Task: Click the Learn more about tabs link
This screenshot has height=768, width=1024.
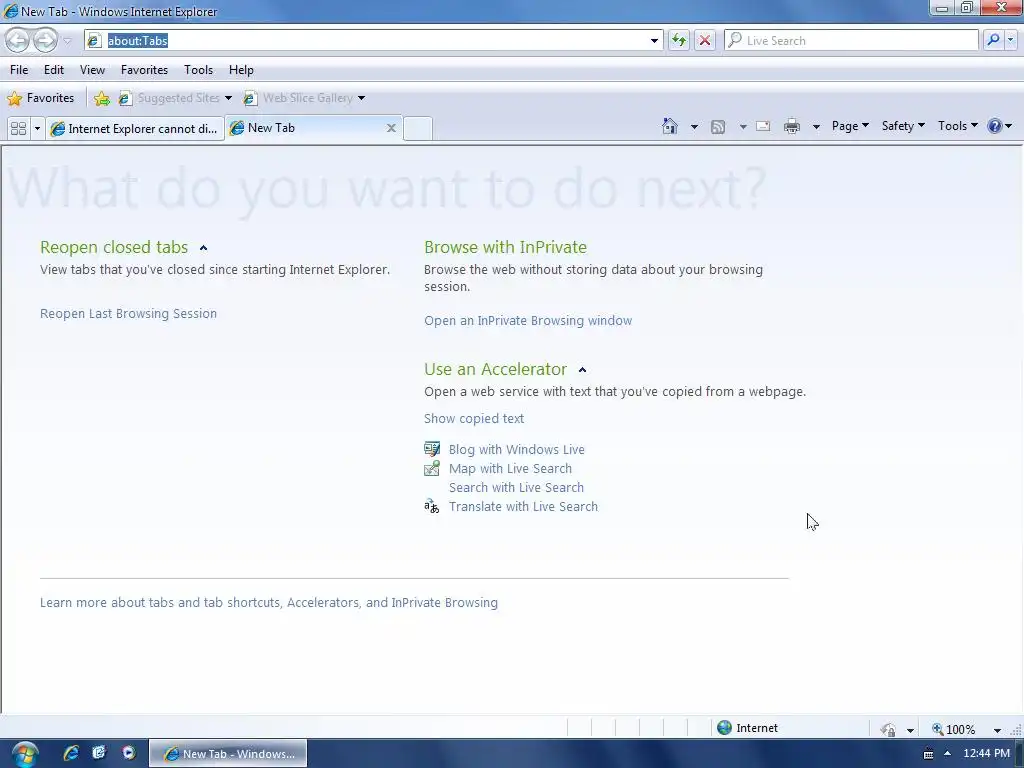Action: 268,602
